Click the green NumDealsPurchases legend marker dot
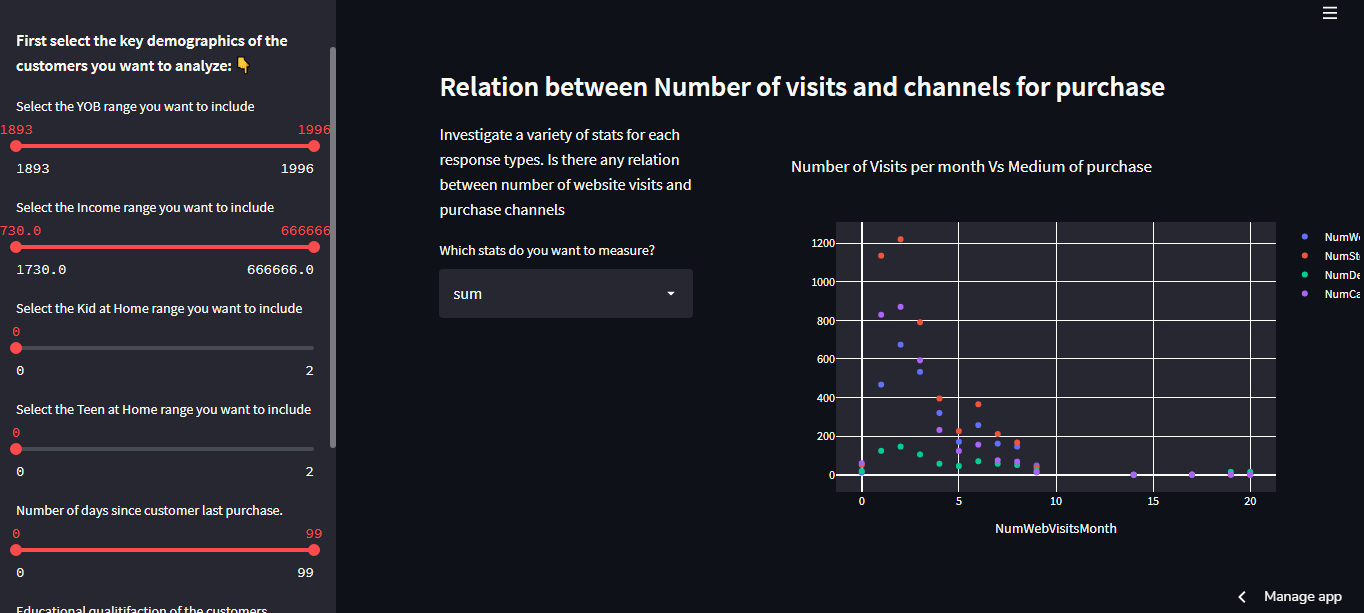1364x613 pixels. pos(1305,275)
